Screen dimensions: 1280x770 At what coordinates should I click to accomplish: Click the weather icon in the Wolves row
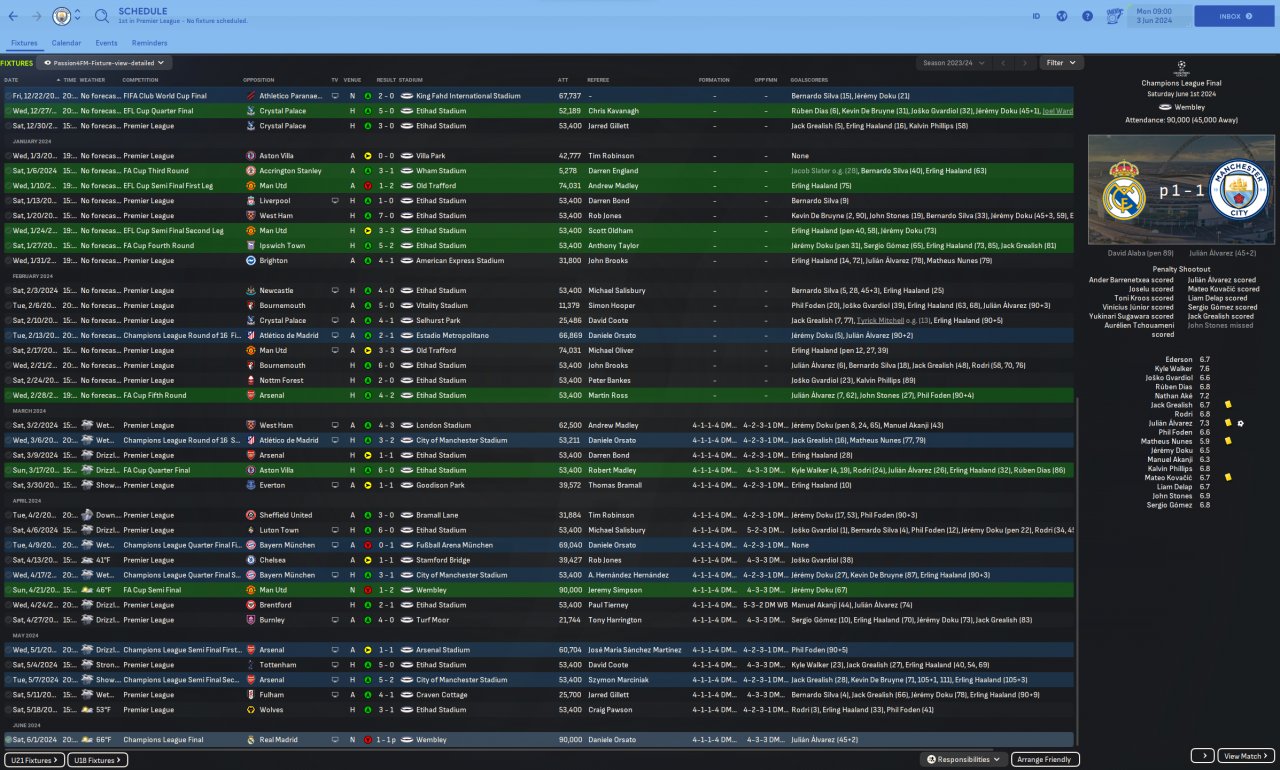[x=87, y=710]
